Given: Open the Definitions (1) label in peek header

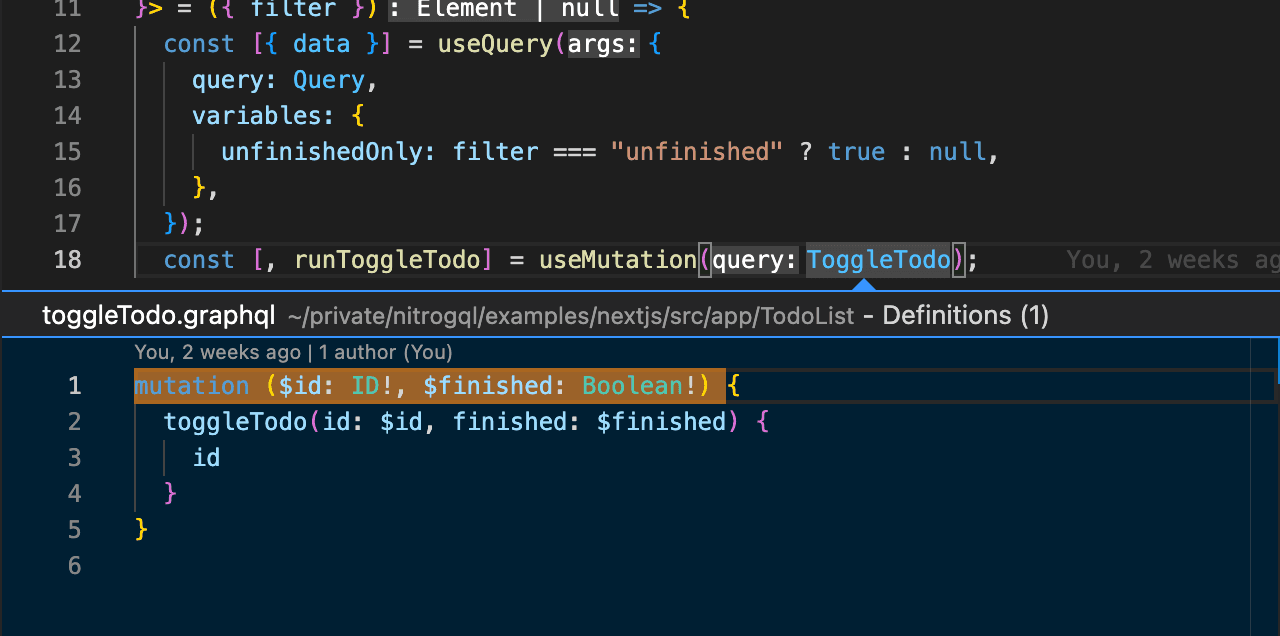Looking at the screenshot, I should click(x=963, y=315).
